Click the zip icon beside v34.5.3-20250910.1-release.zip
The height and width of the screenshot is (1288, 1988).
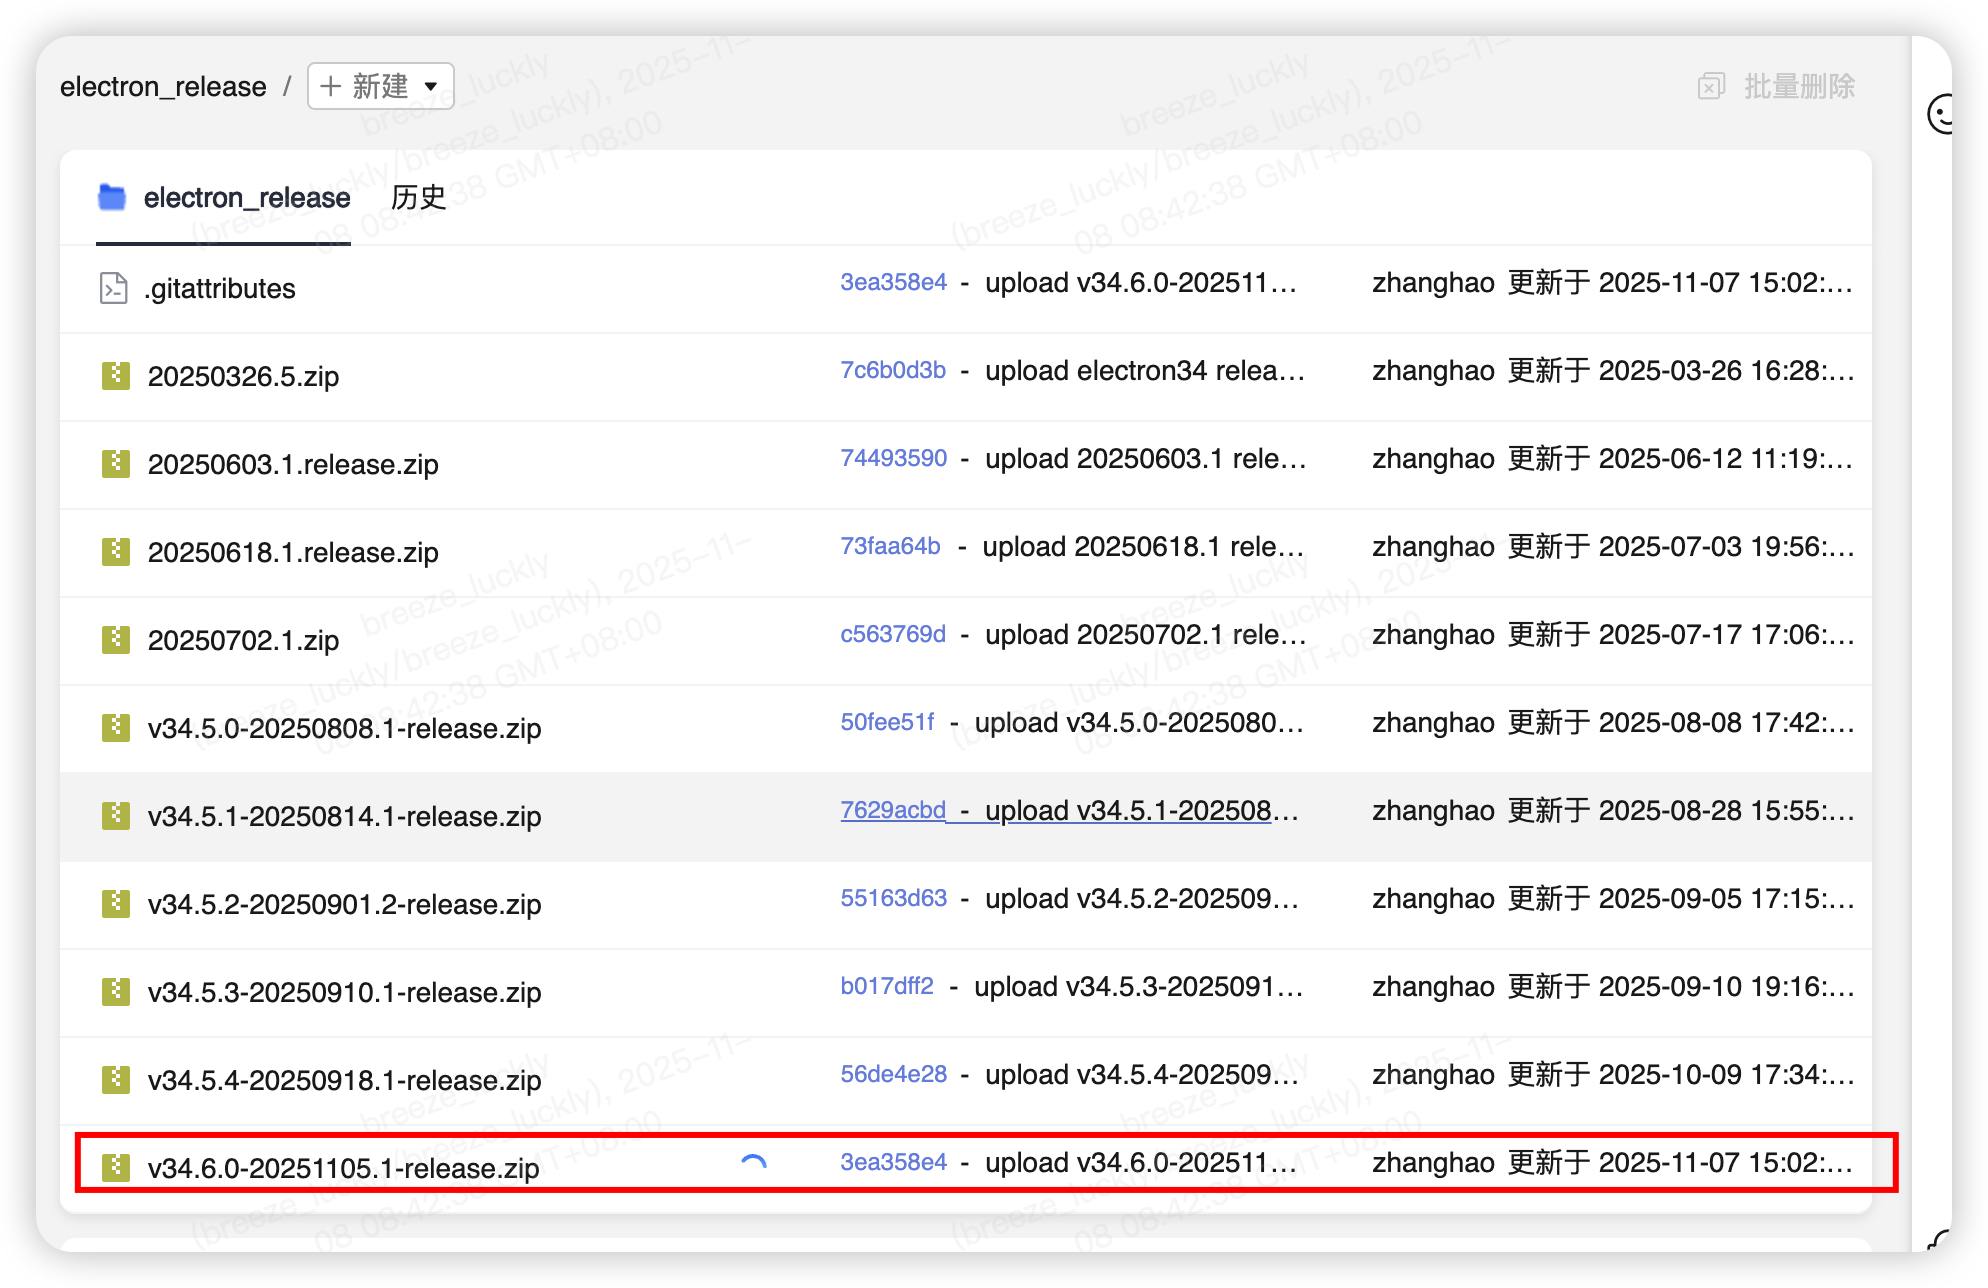115,992
